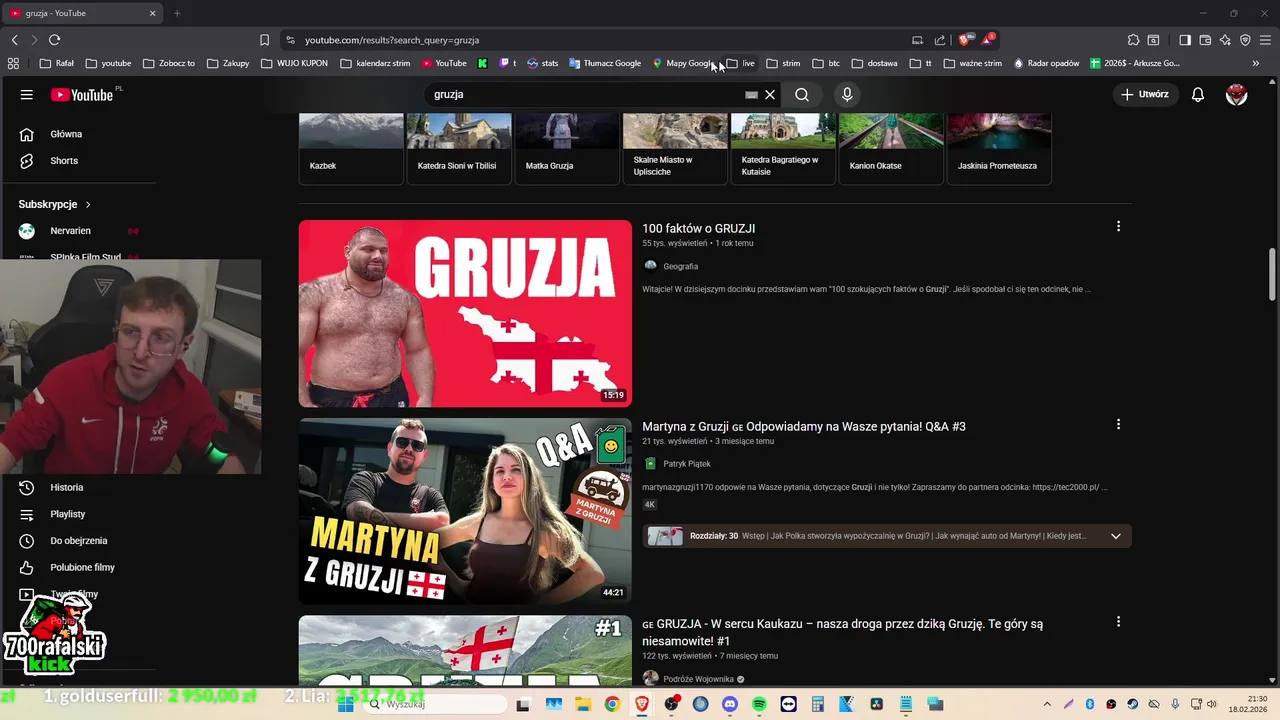This screenshot has width=1280, height=720.
Task: Expand the Subskrypcje section chevron
Action: click(88, 204)
